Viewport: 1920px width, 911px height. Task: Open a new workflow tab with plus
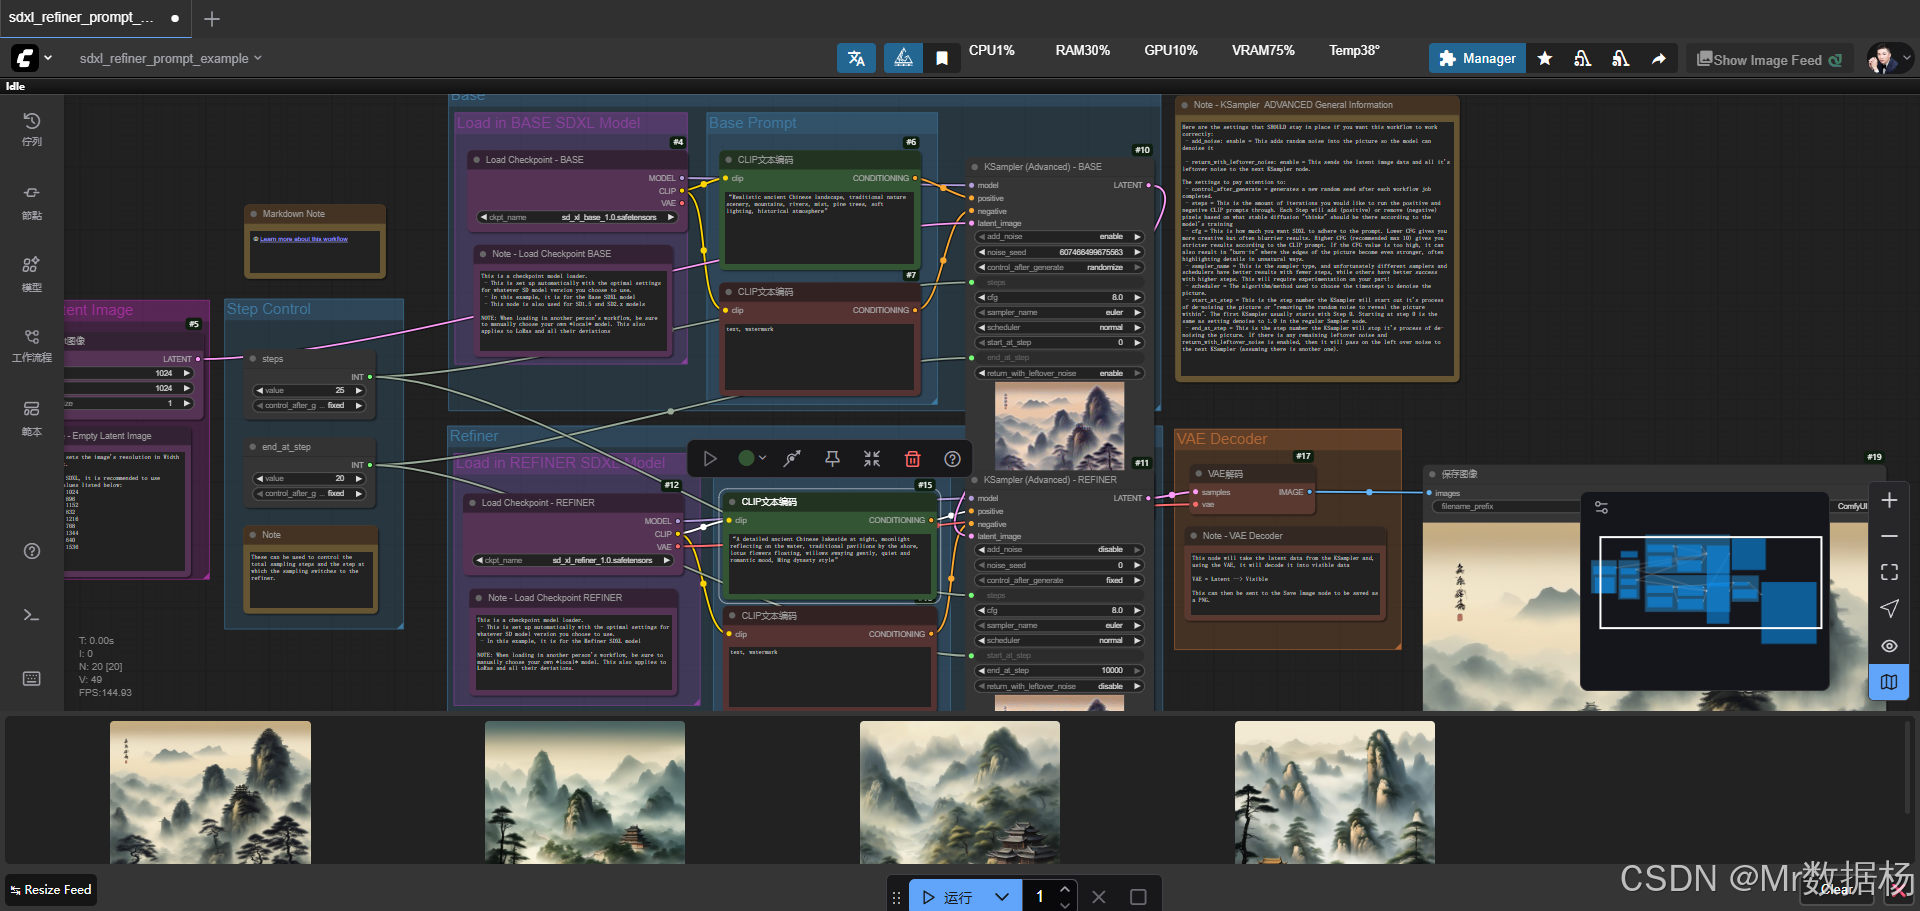click(x=212, y=18)
